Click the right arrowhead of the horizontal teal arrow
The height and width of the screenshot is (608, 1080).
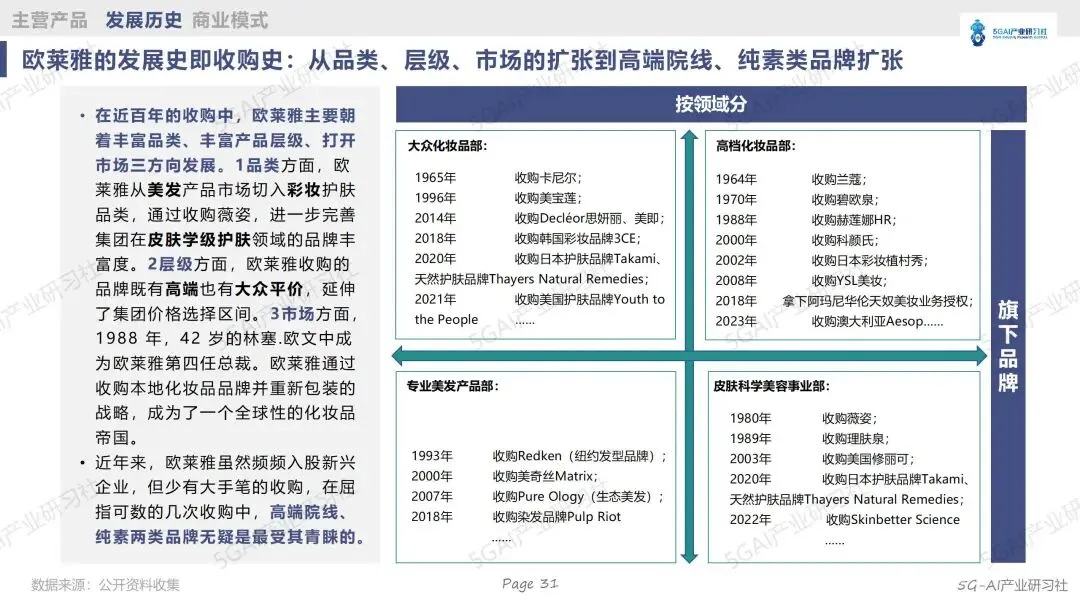point(981,356)
